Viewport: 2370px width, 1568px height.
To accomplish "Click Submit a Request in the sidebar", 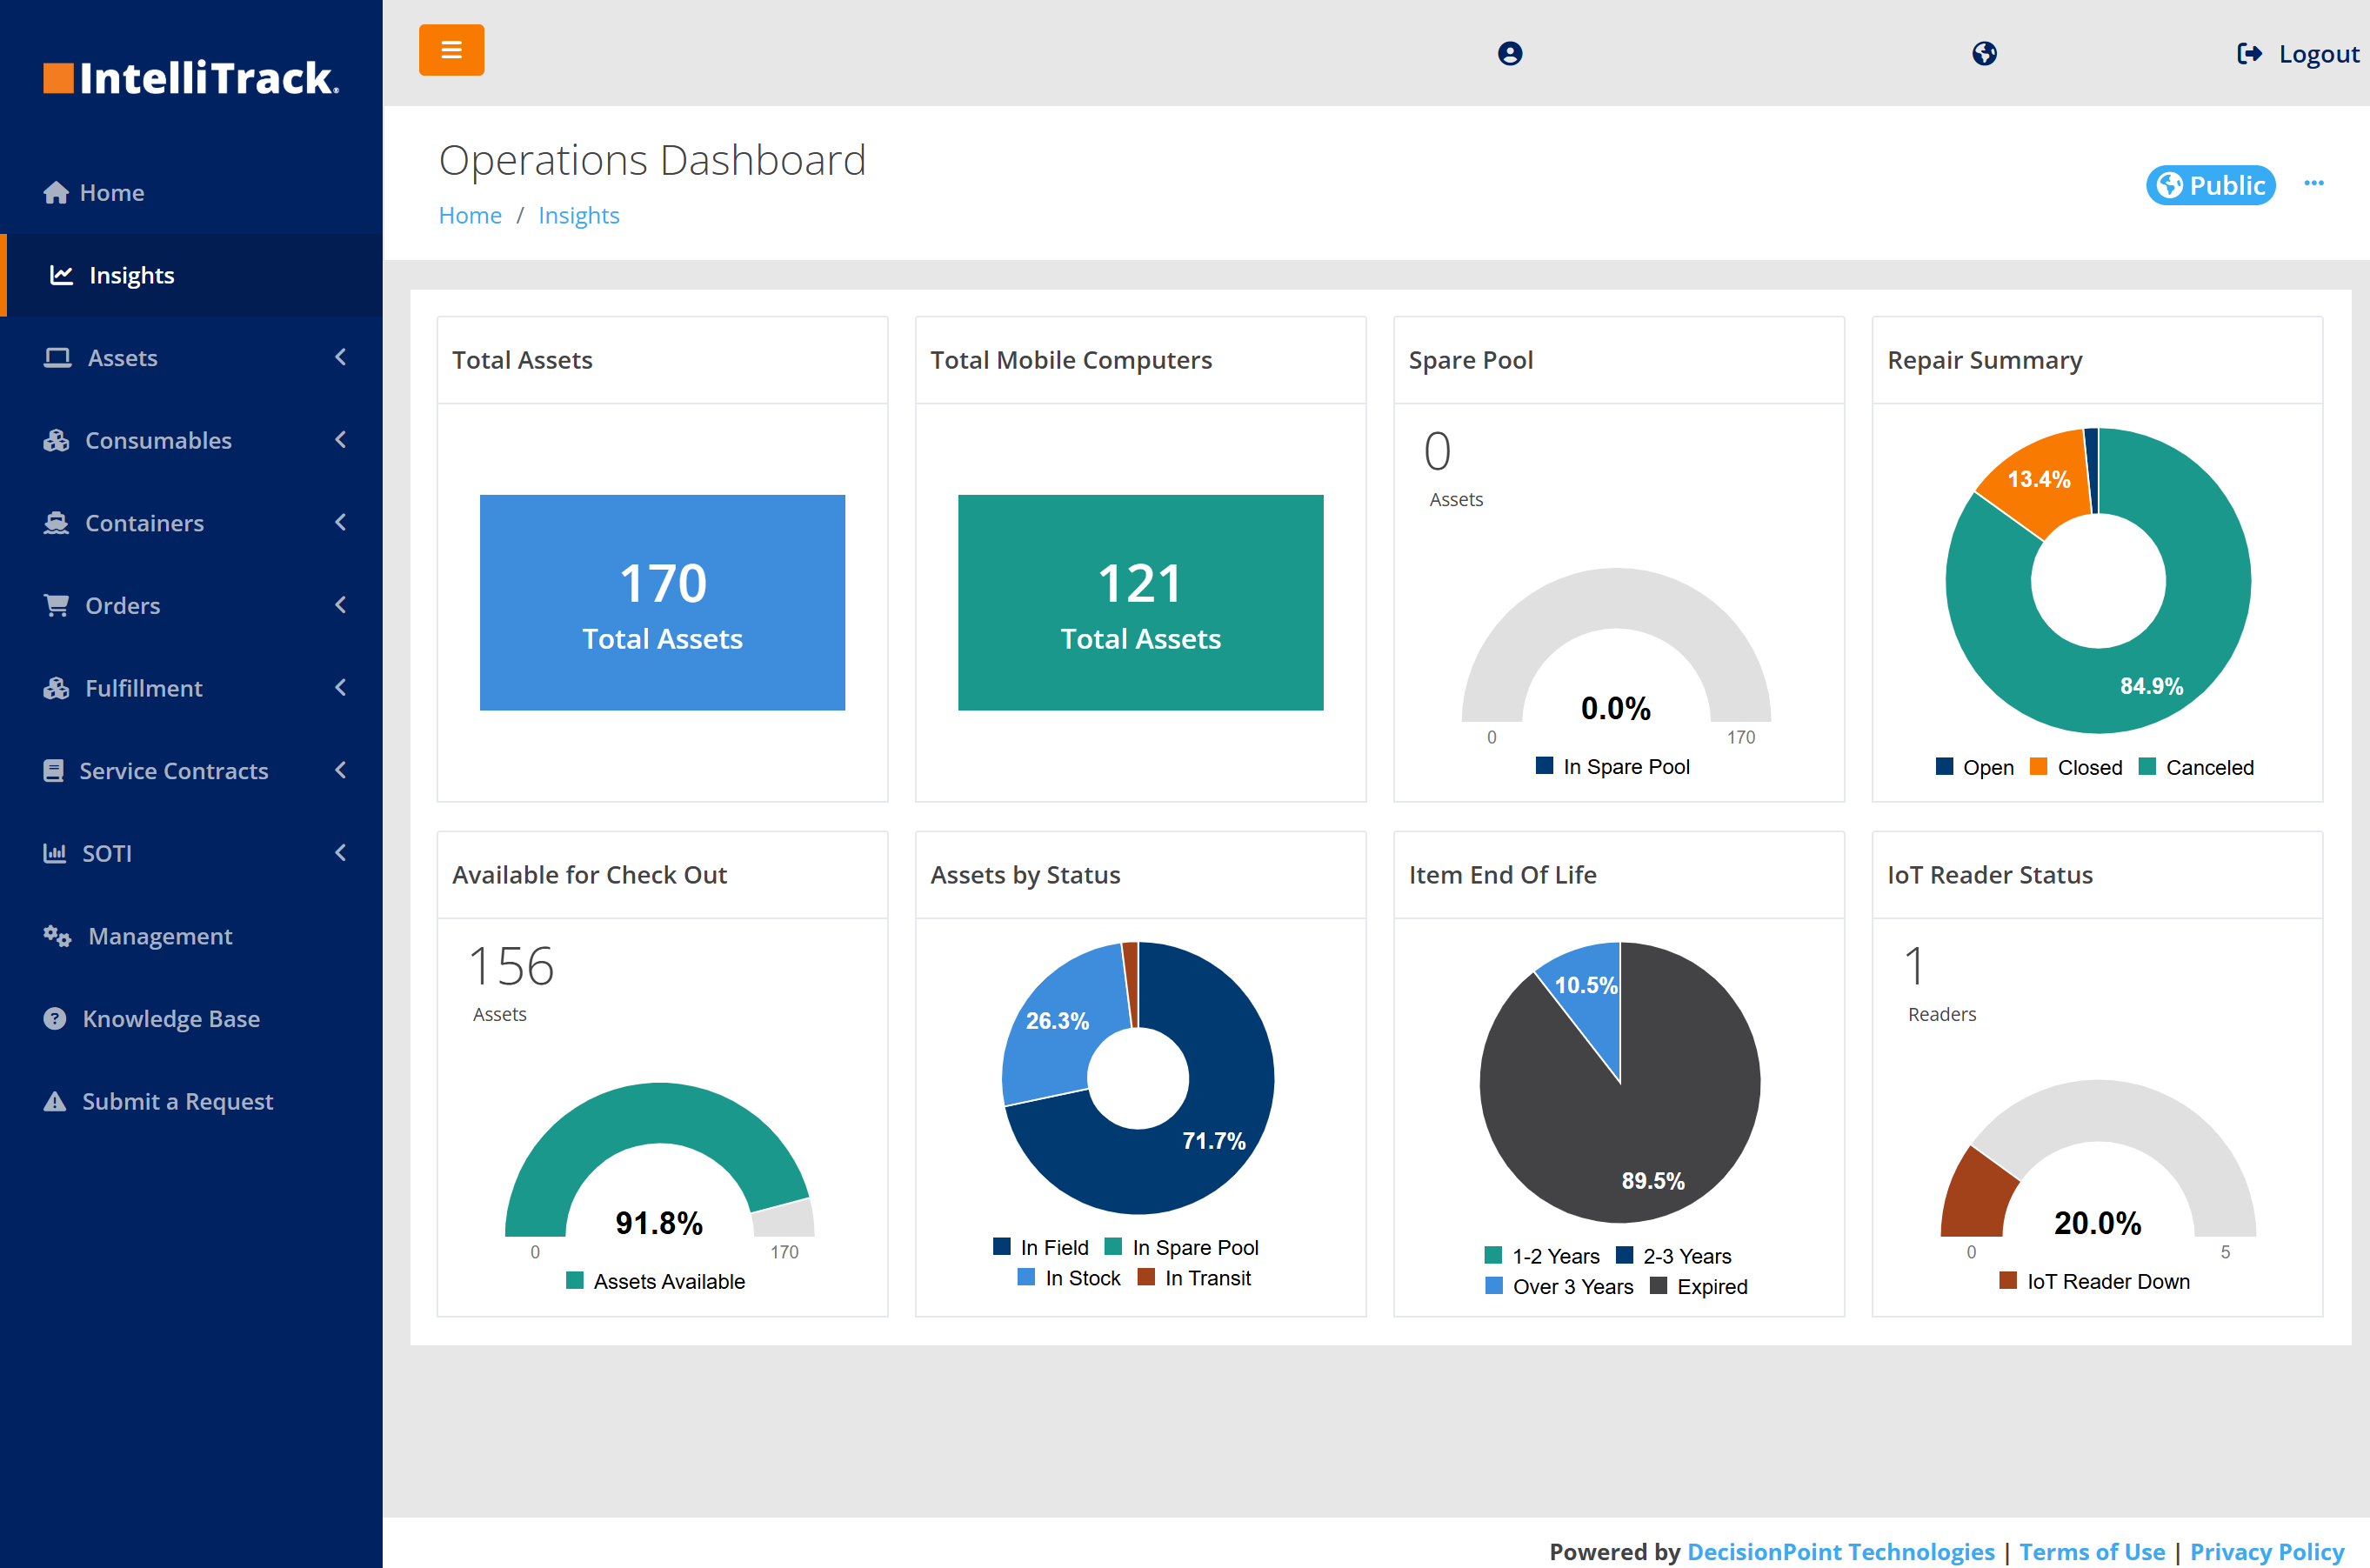I will pos(177,1101).
